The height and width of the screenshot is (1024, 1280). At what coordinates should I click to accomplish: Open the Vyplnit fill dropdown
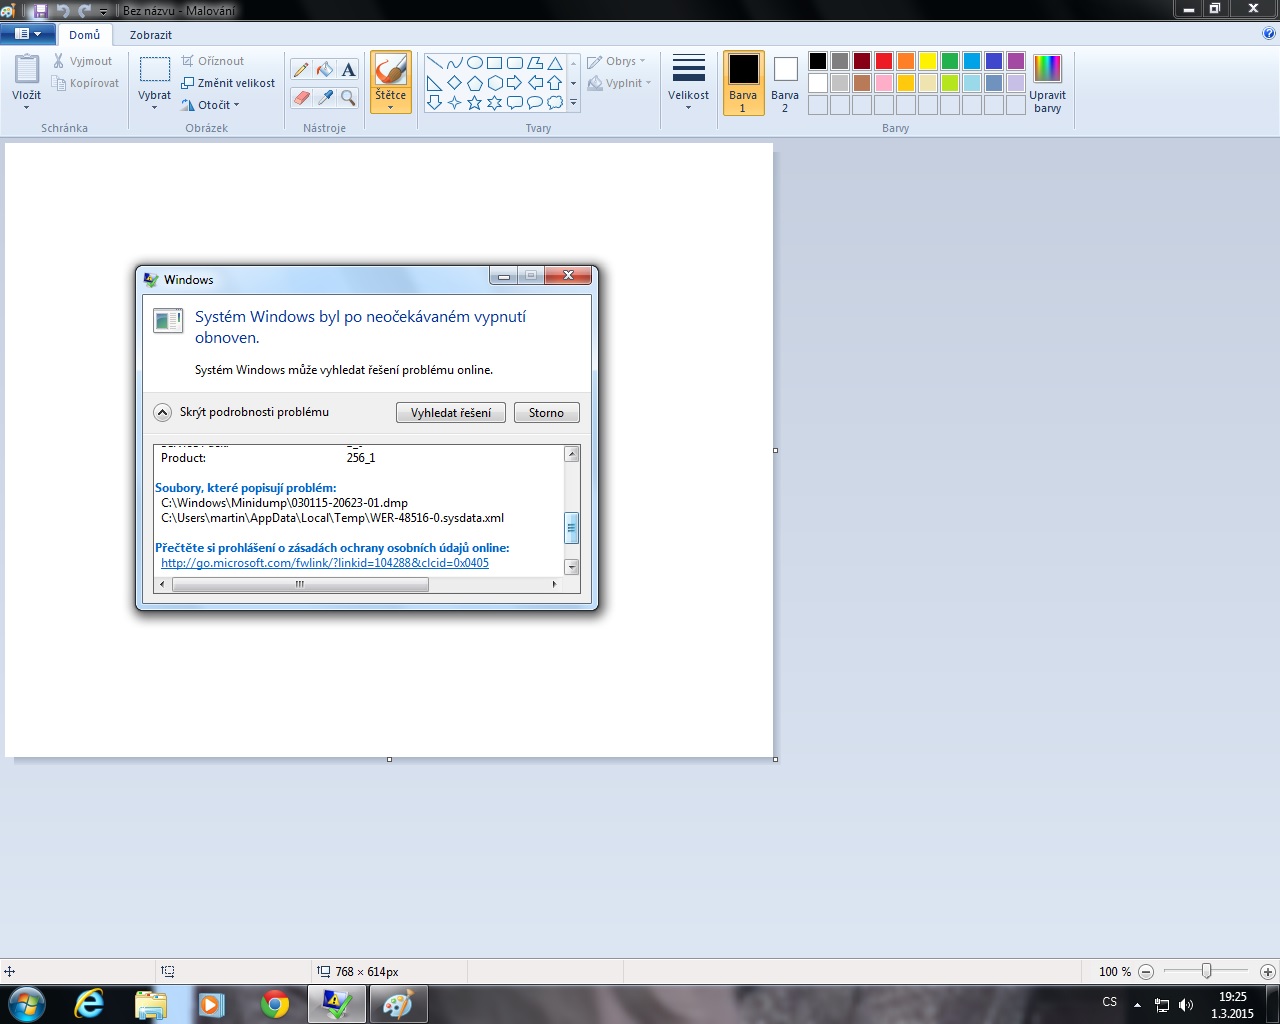point(620,83)
